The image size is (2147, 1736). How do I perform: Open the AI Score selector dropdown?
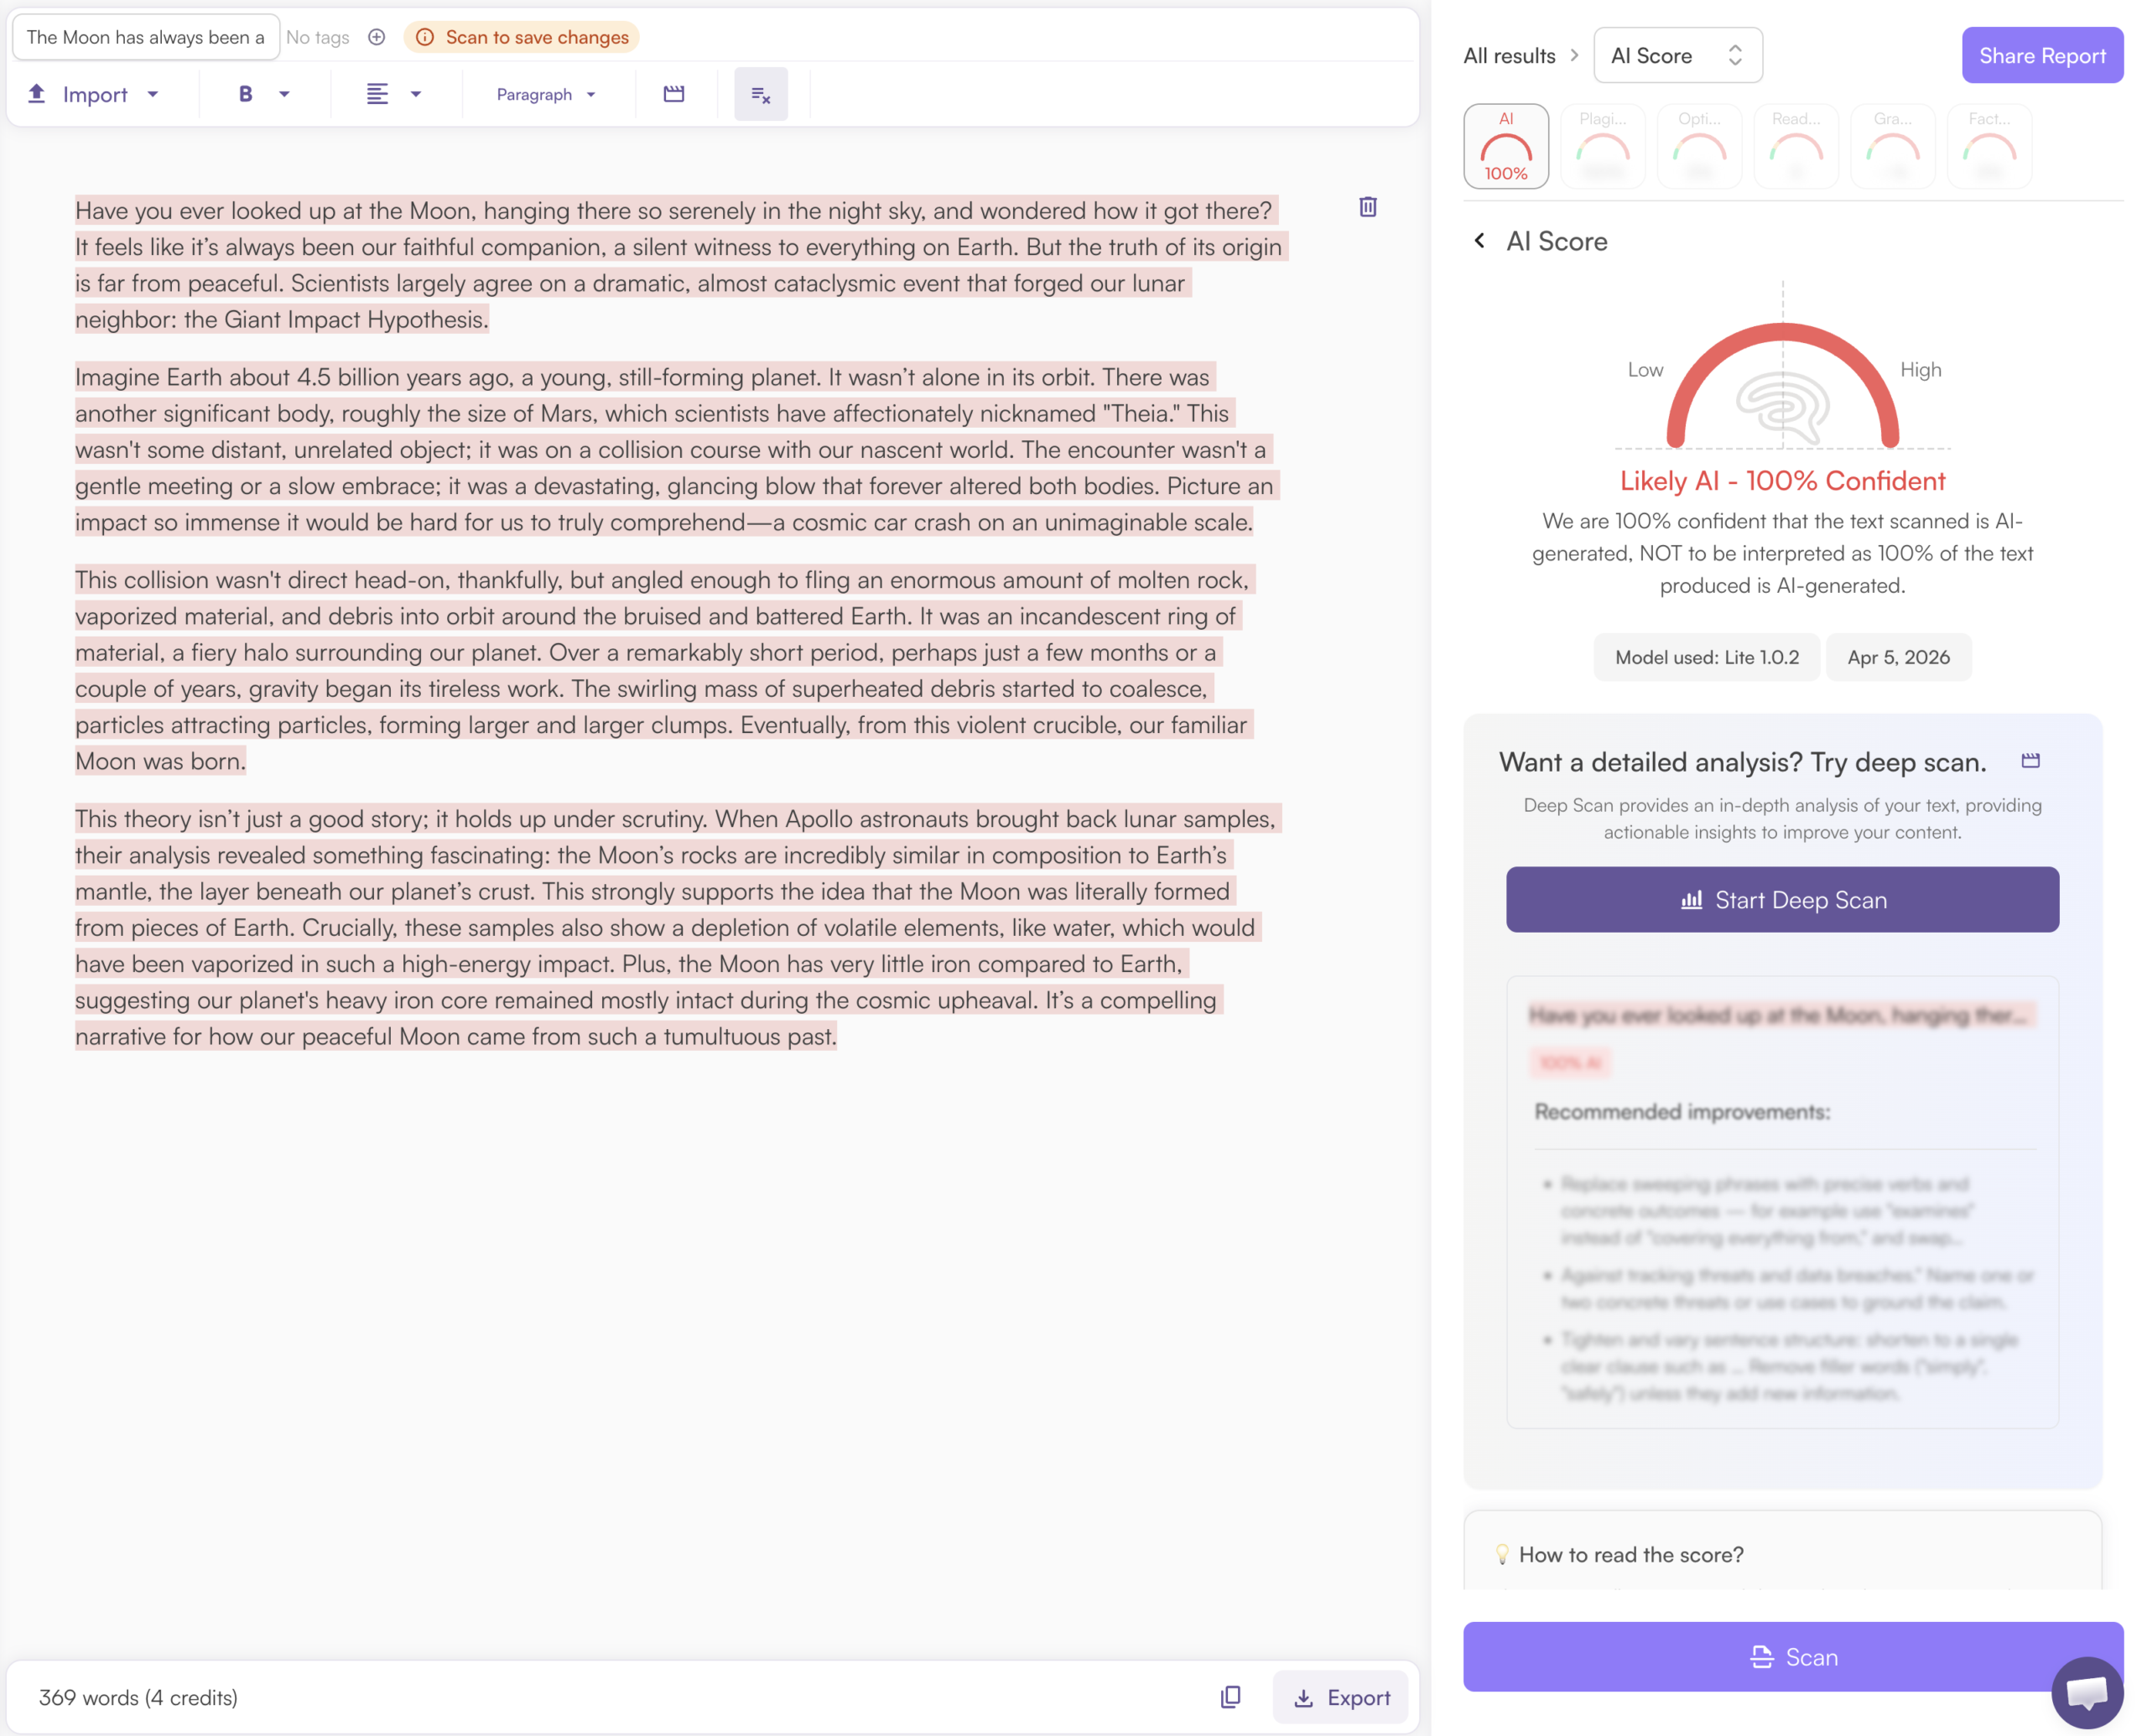coord(1677,56)
